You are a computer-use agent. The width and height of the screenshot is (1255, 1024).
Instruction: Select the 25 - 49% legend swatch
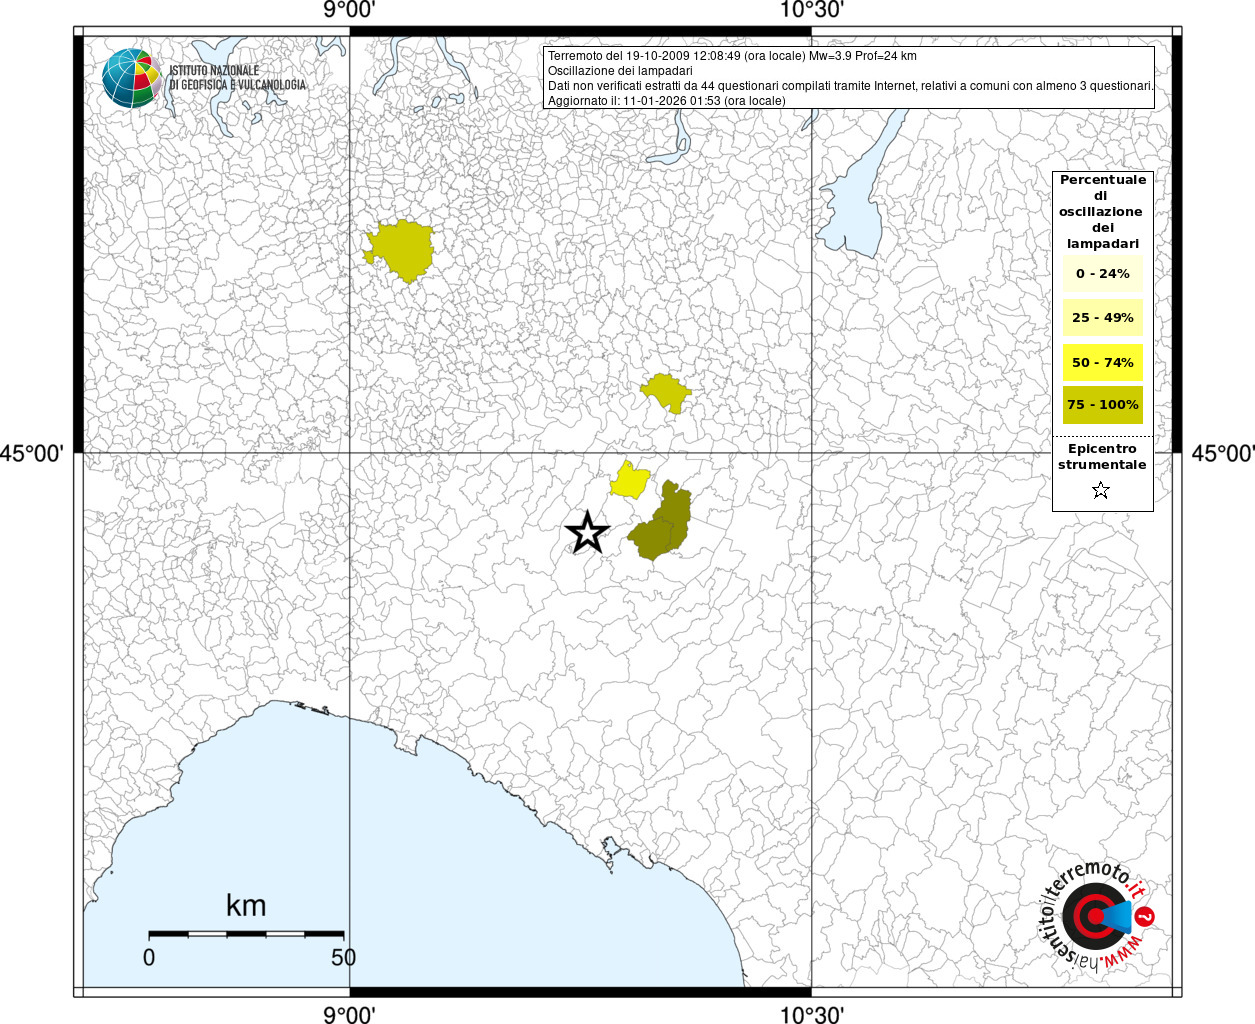click(x=1103, y=317)
